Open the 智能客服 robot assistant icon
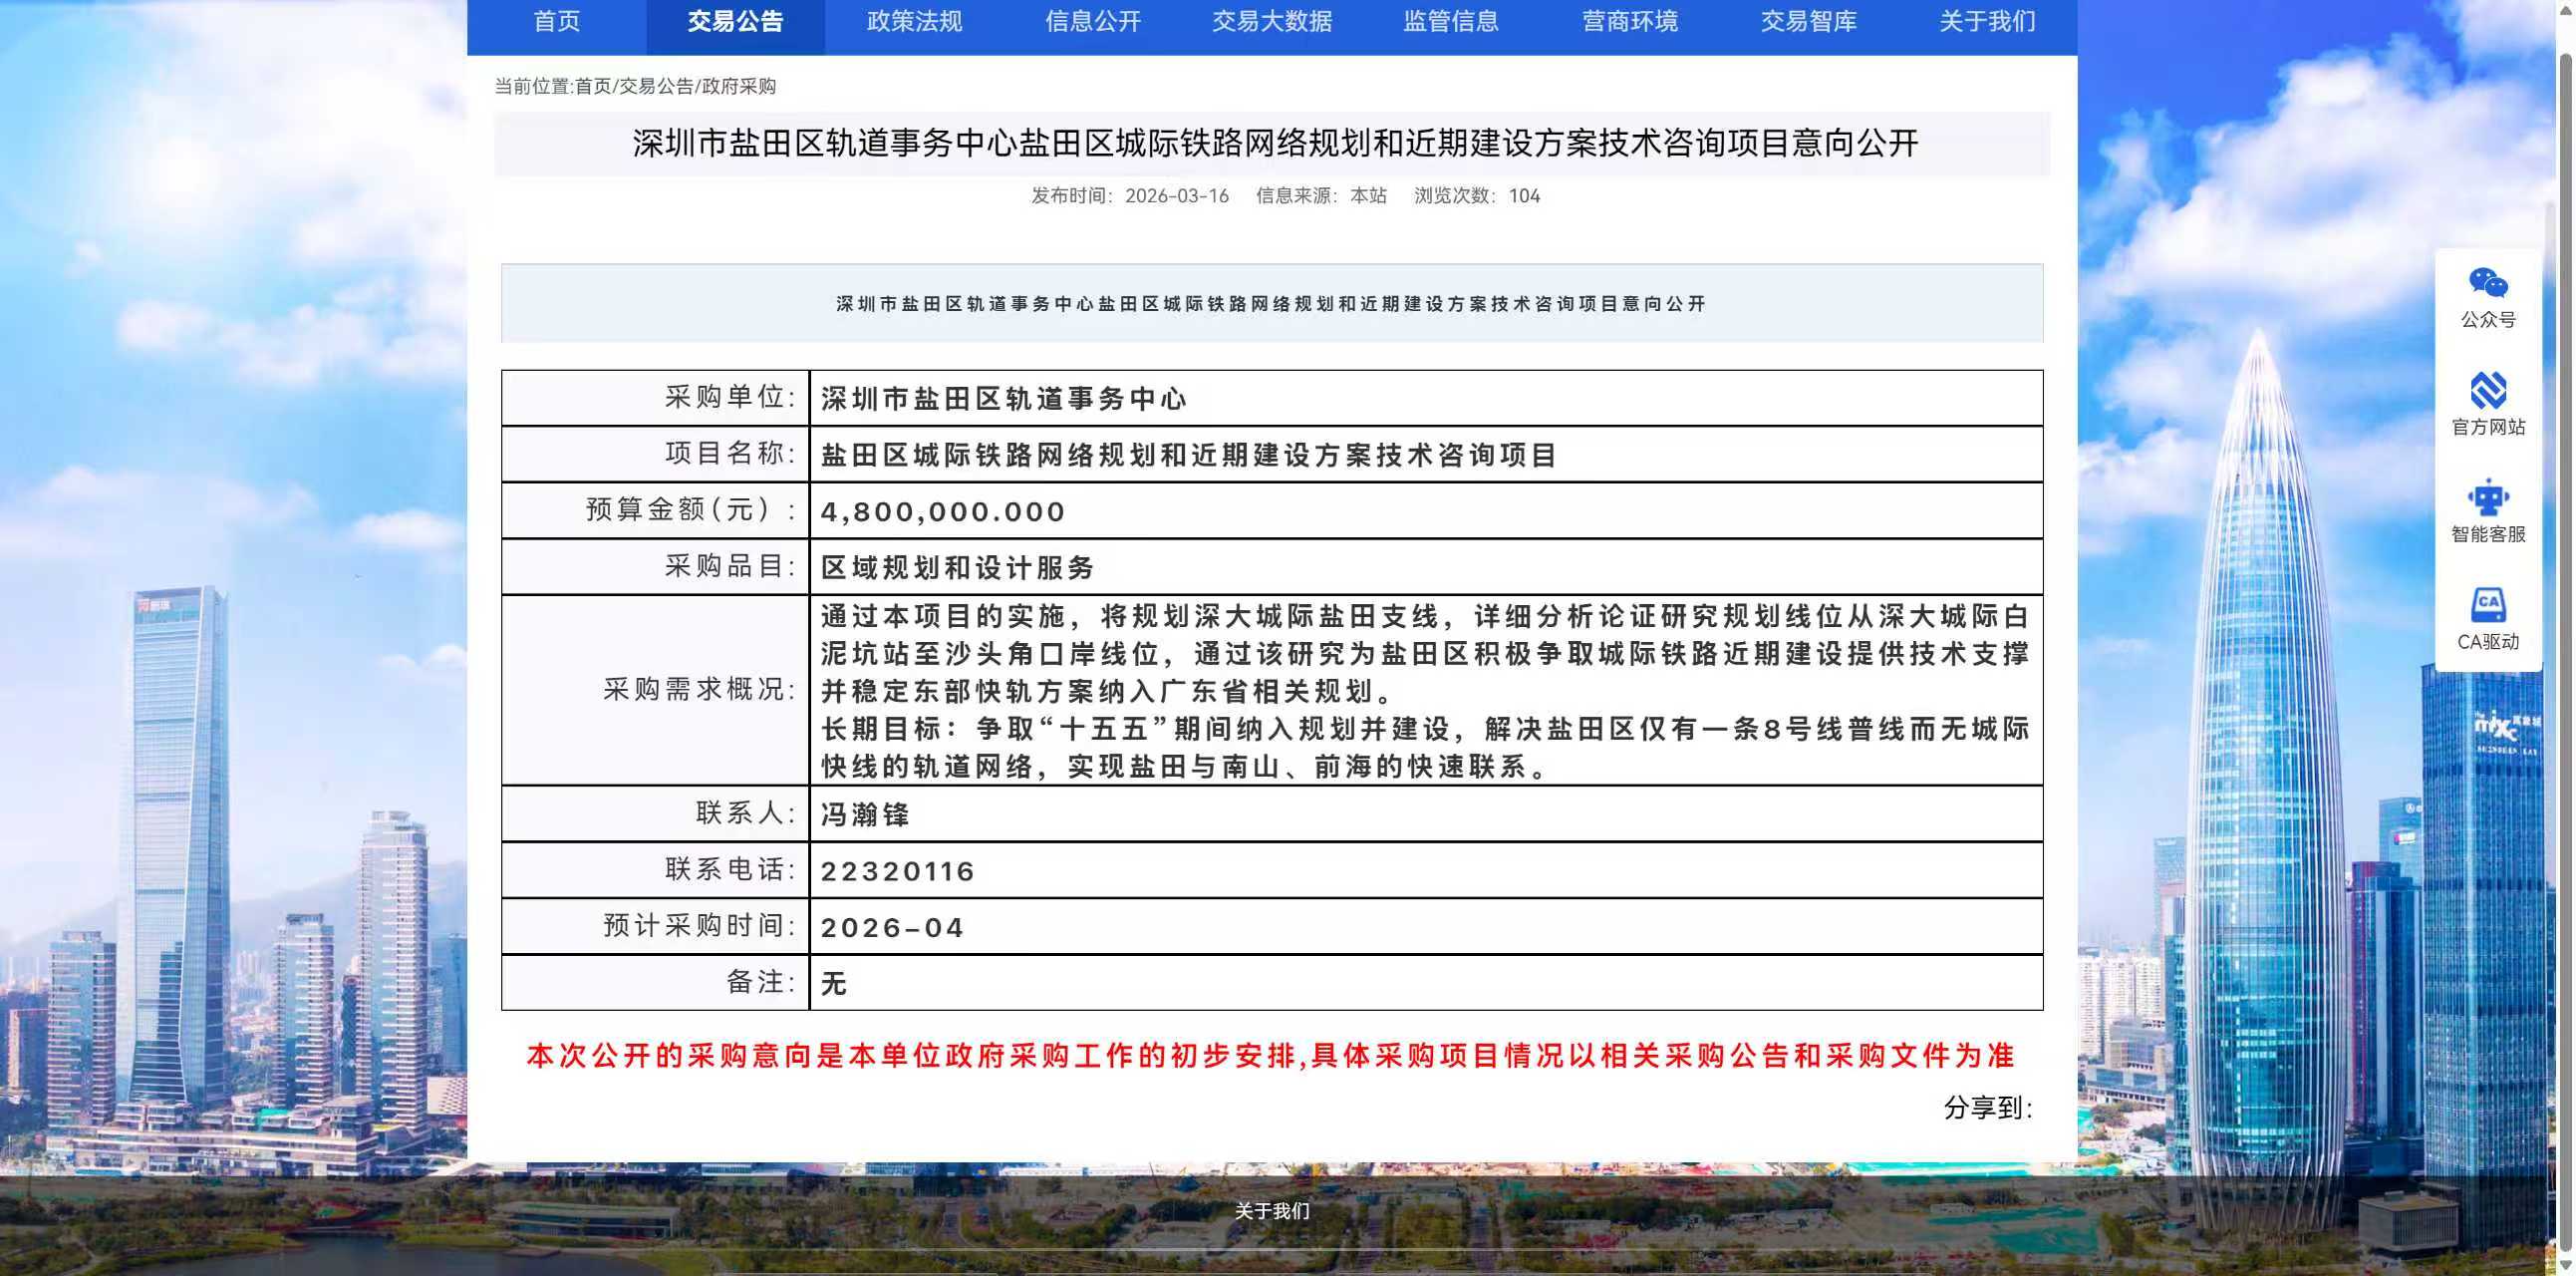Viewport: 2576px width, 1276px height. pyautogui.click(x=2489, y=513)
